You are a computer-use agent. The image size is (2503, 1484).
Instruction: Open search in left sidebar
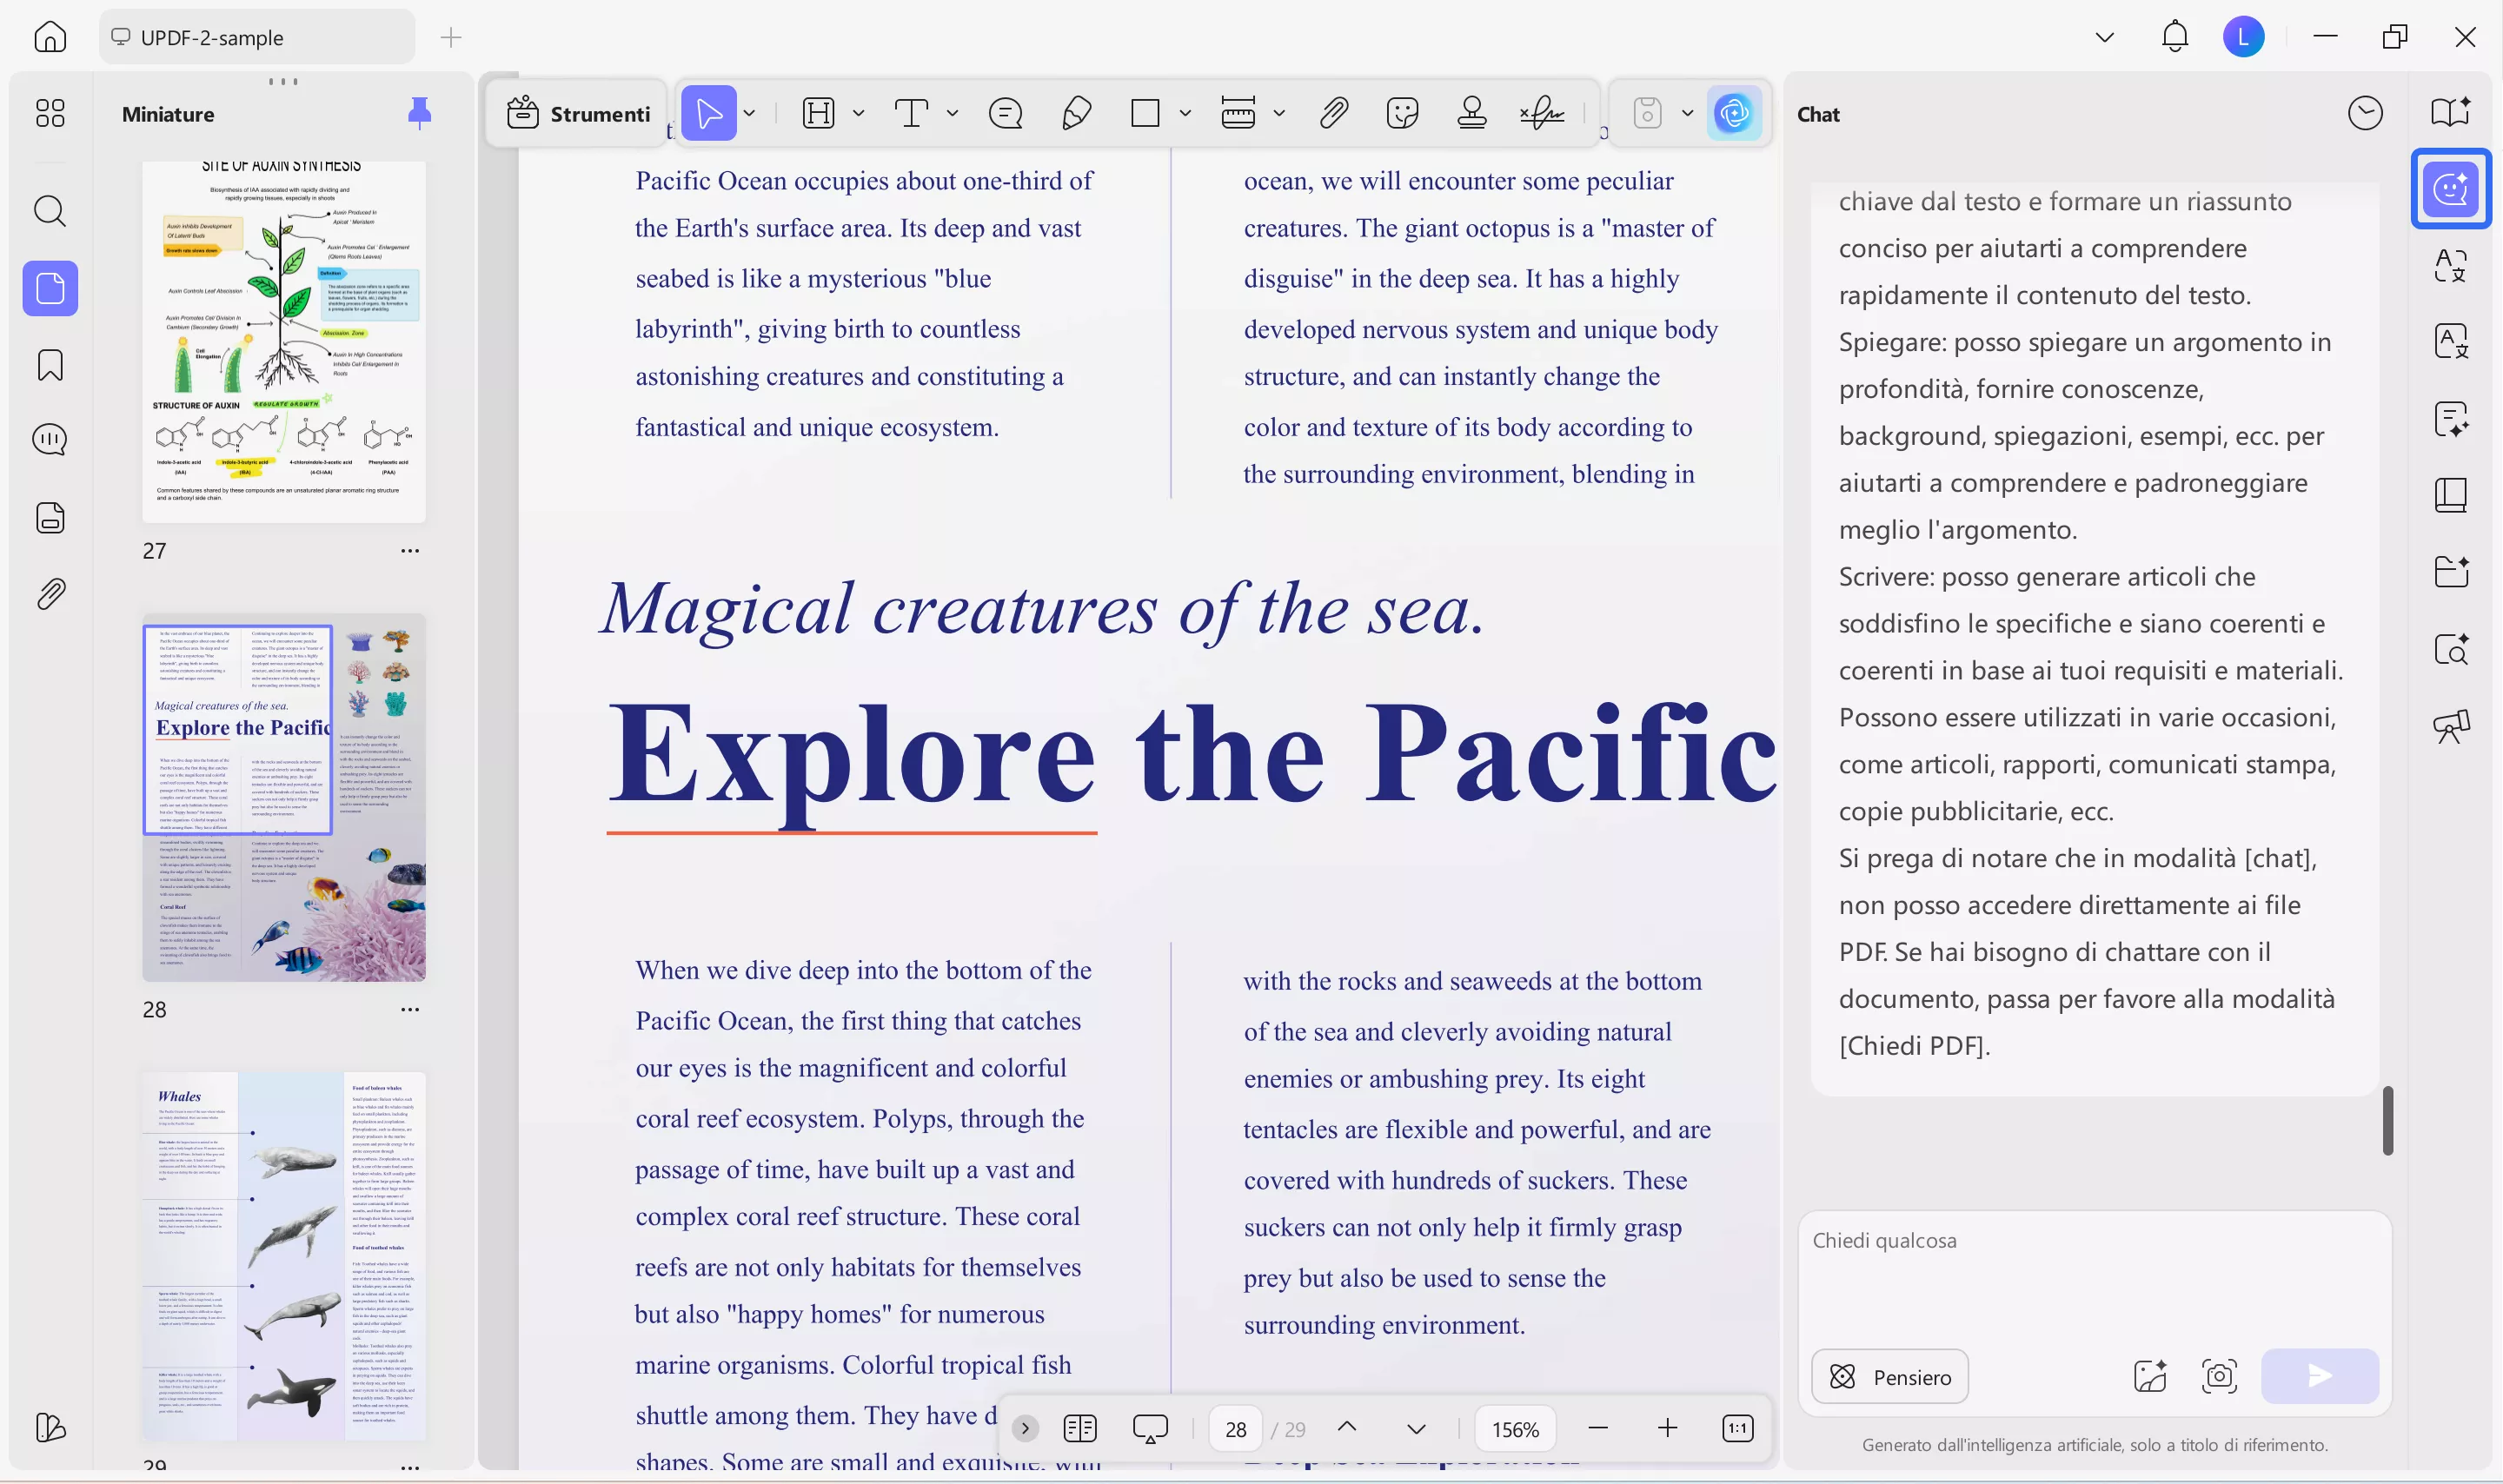pos(50,211)
